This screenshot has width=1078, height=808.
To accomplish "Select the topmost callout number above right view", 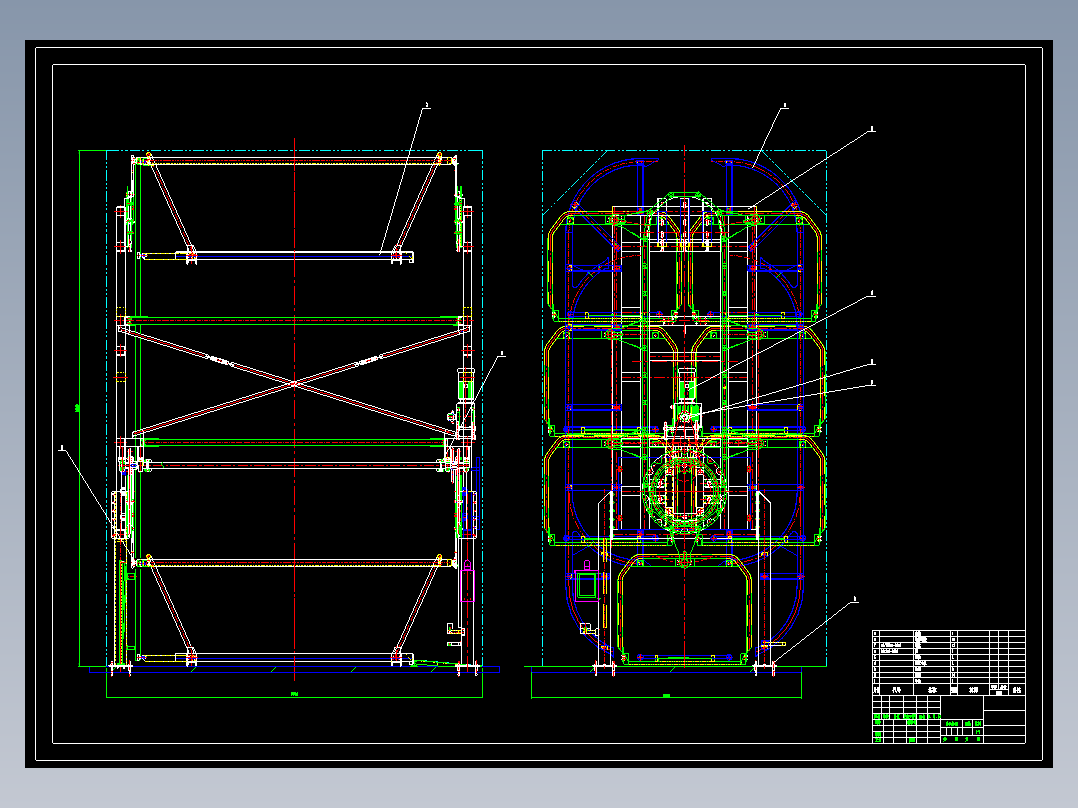I will (x=785, y=106).
